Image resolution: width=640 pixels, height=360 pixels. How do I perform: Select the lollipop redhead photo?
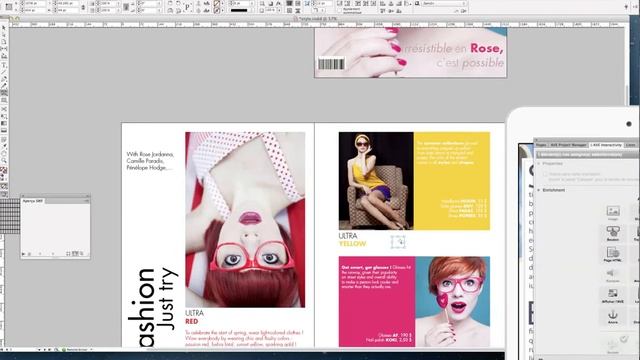(453, 302)
